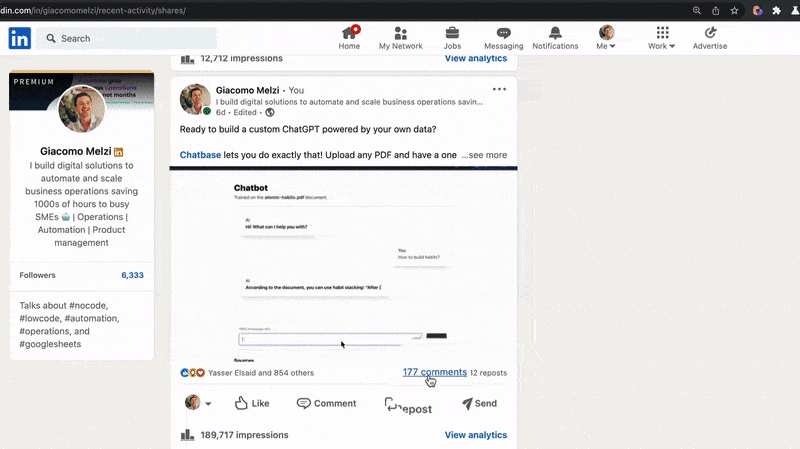Click the LinkedIn premium badge beside name

pos(118,152)
